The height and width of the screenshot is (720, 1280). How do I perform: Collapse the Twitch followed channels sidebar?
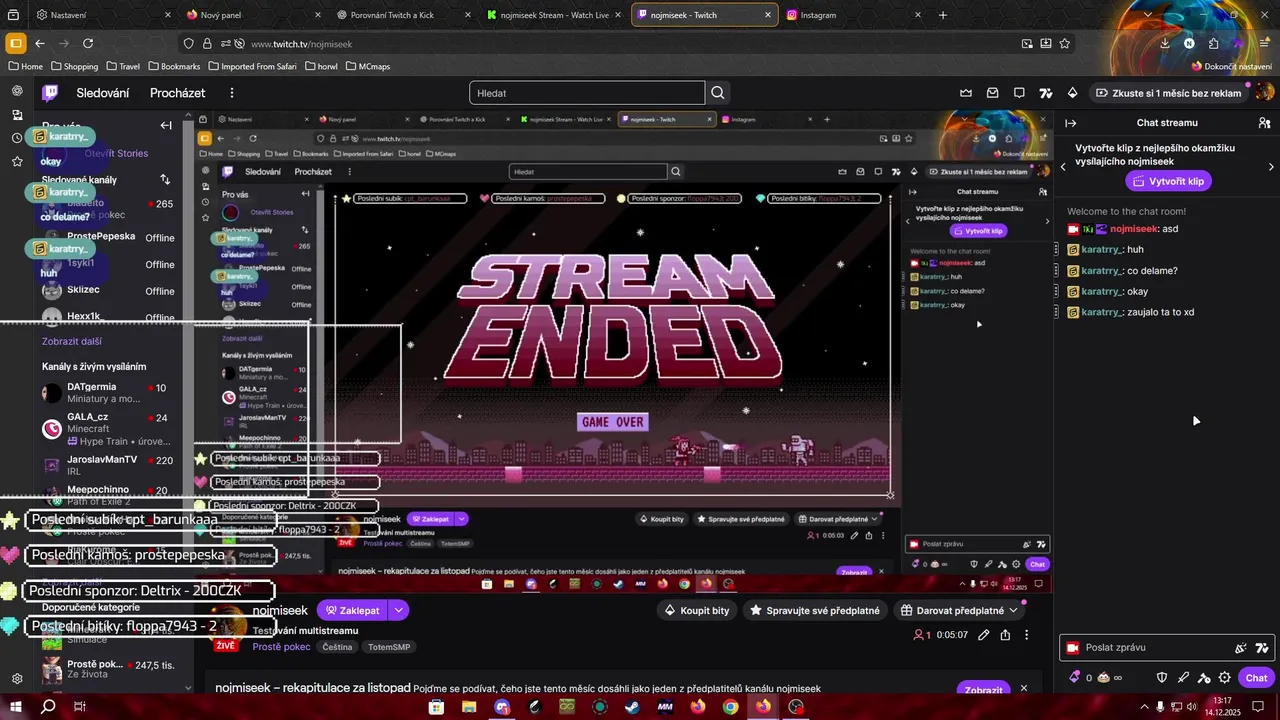point(166,125)
